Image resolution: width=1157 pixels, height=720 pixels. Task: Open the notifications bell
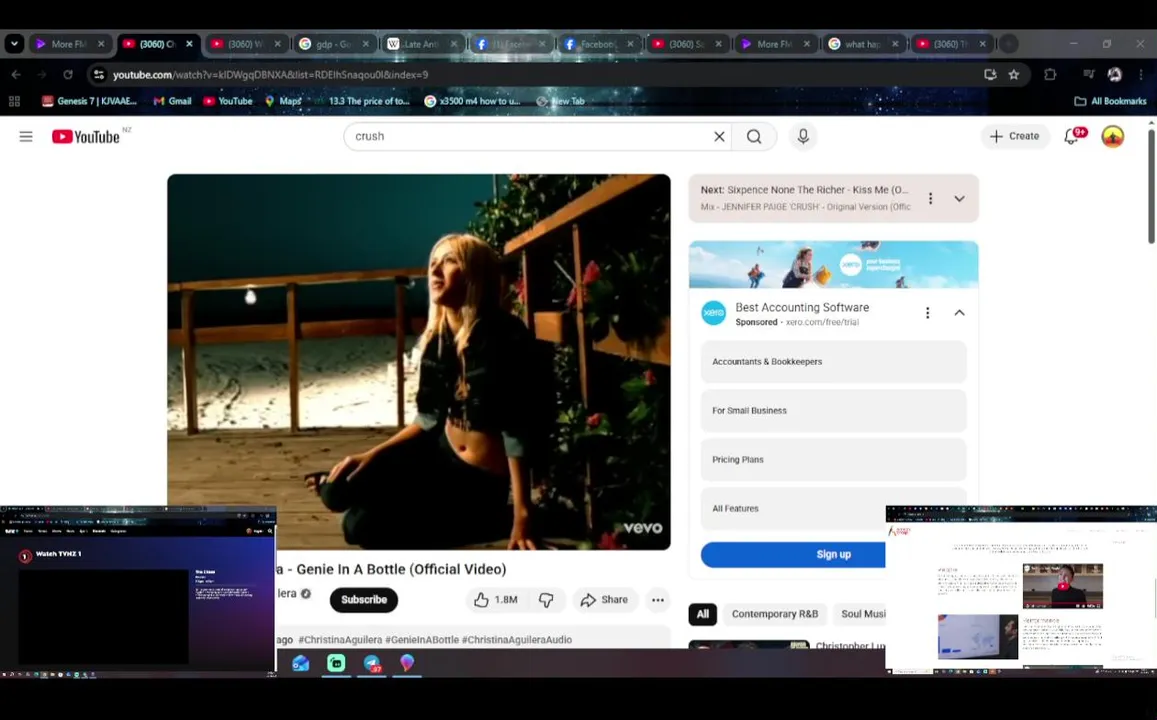coord(1071,136)
